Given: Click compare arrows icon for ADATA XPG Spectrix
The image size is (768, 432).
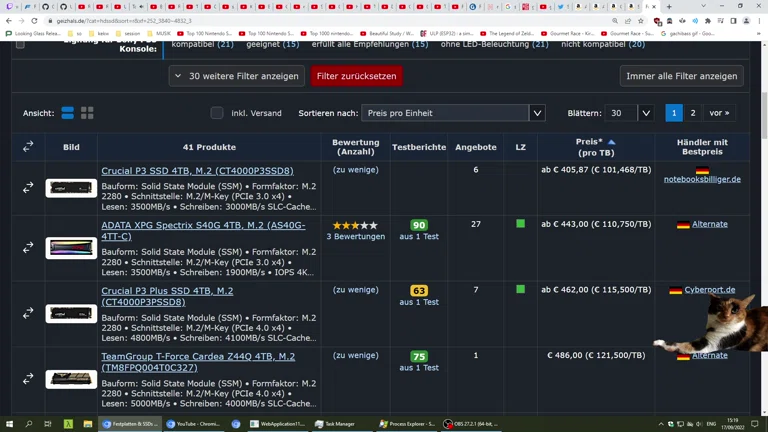Looking at the screenshot, I should 28,247.
